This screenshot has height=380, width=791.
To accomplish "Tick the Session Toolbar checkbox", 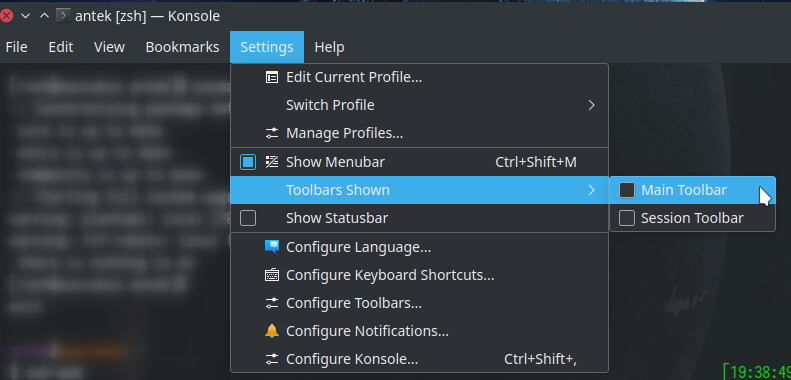I will click(627, 218).
